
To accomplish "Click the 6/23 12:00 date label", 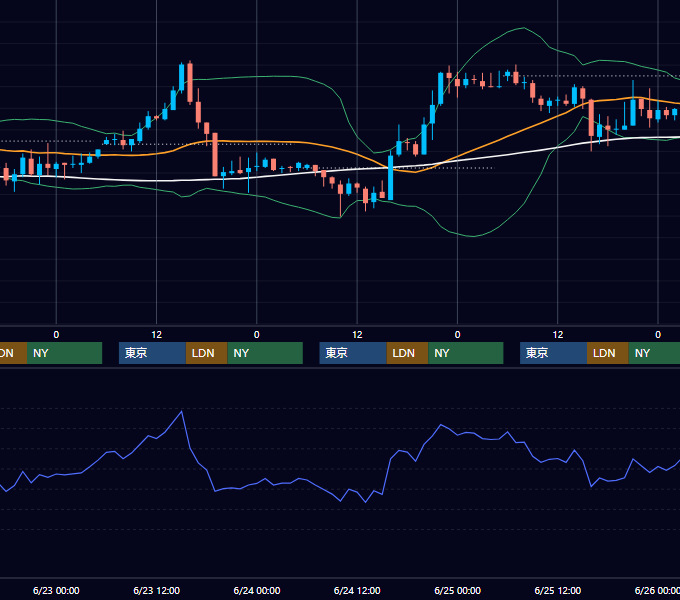I will tap(156, 590).
